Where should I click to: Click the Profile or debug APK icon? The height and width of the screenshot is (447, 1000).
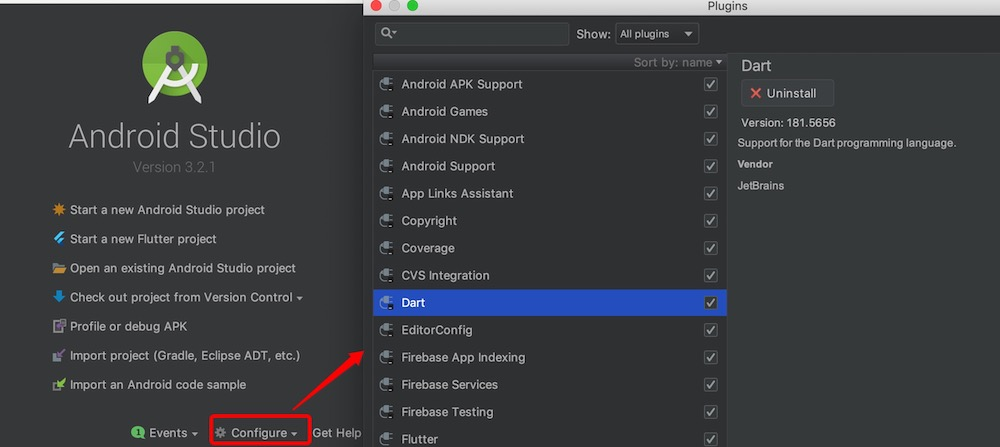pos(59,326)
